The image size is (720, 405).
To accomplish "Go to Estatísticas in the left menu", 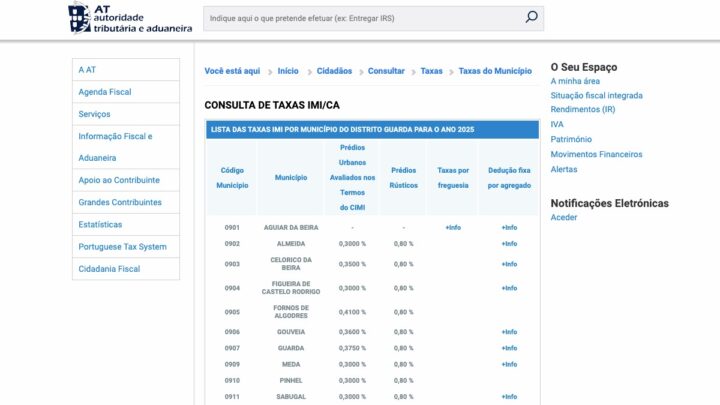I will click(100, 224).
